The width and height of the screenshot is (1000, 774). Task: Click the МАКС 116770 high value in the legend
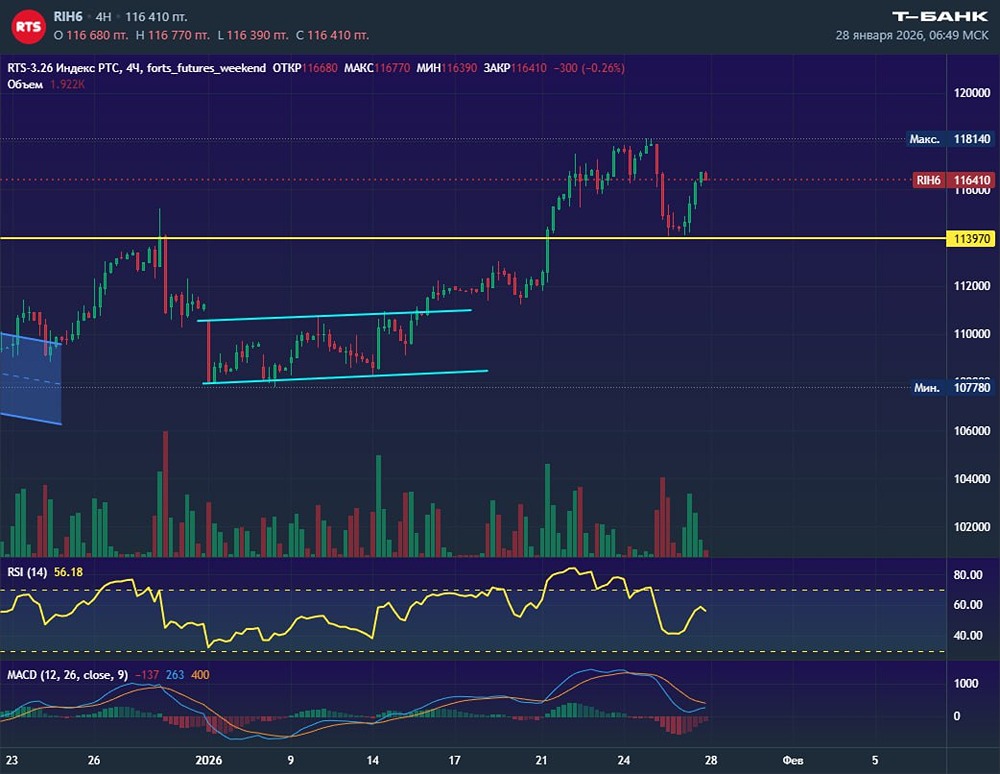coord(377,68)
